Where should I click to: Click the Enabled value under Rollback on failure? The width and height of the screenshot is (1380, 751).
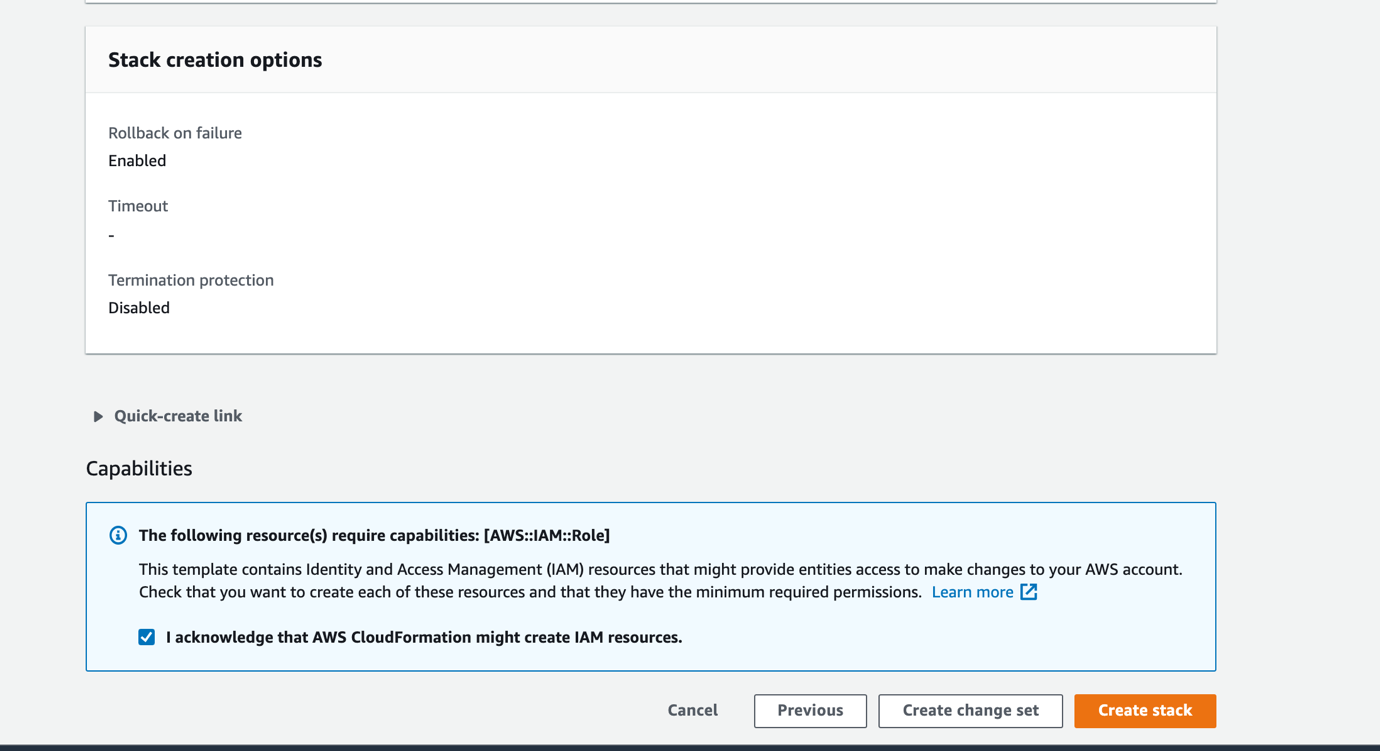(x=137, y=161)
